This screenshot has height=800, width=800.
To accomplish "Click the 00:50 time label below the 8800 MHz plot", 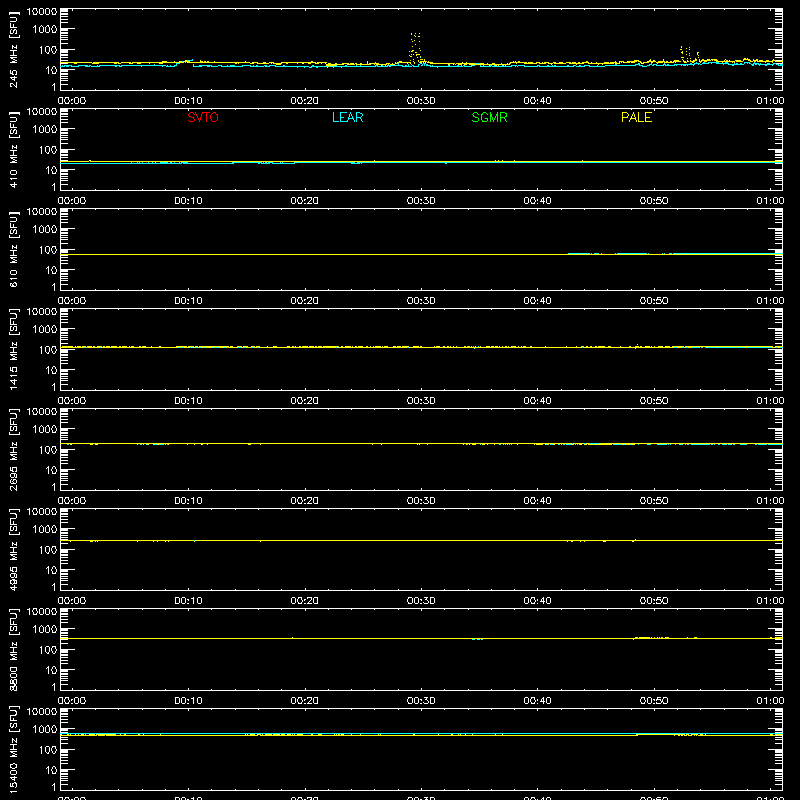I will pos(654,701).
